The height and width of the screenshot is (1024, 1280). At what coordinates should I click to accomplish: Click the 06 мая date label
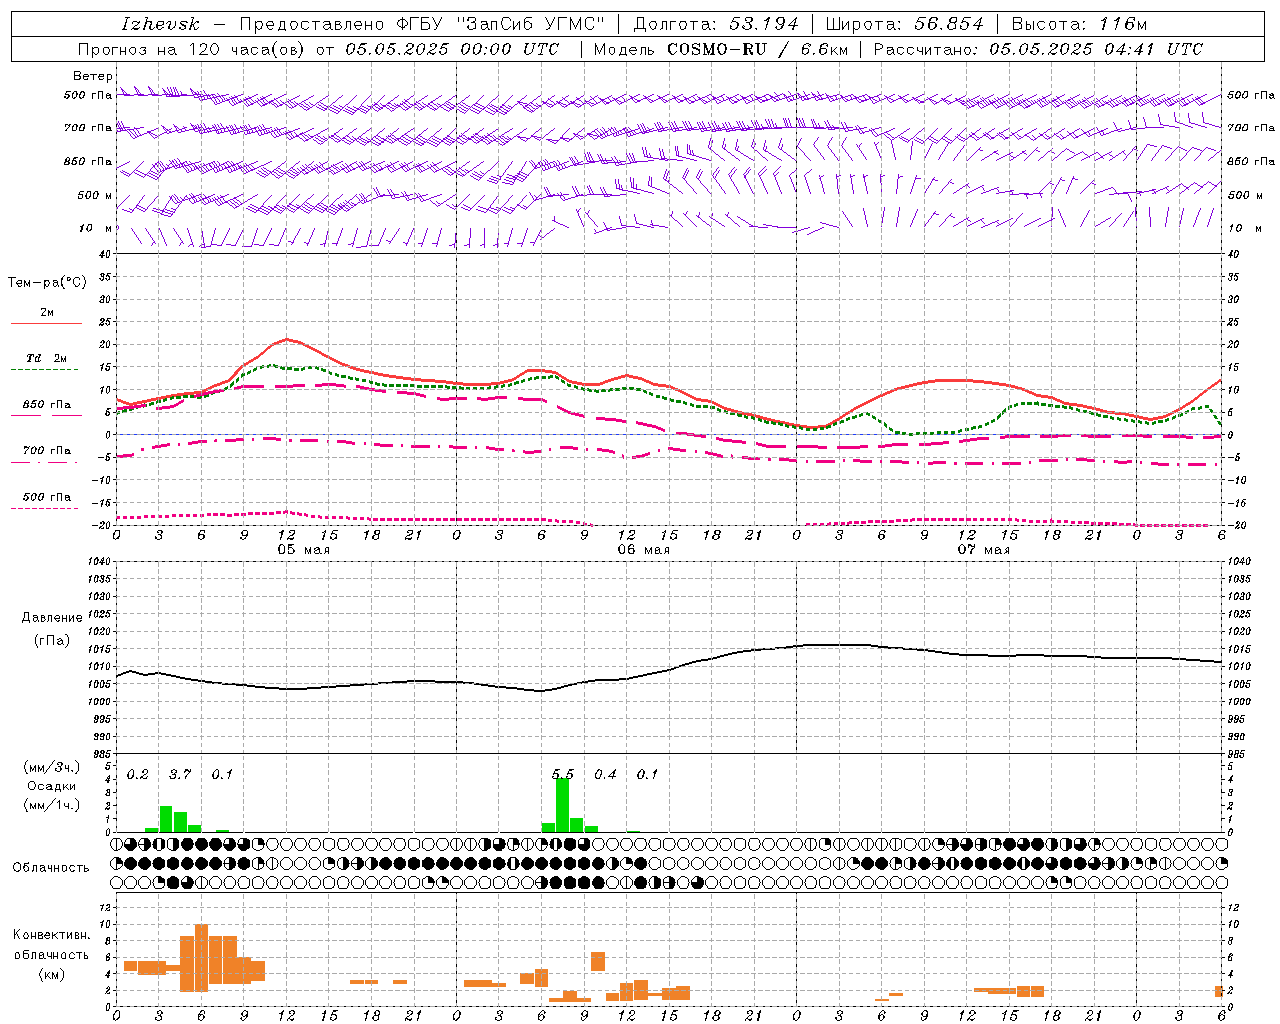coord(643,550)
